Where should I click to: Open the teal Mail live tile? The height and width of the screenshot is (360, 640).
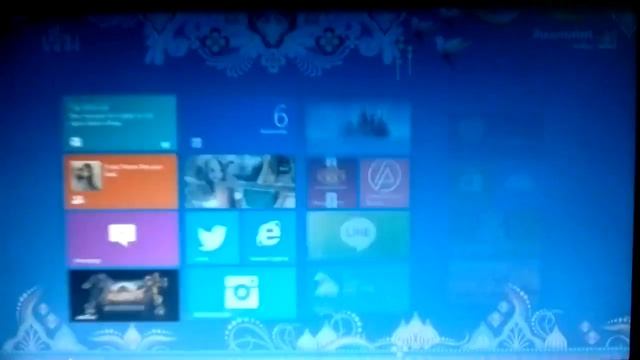120,123
